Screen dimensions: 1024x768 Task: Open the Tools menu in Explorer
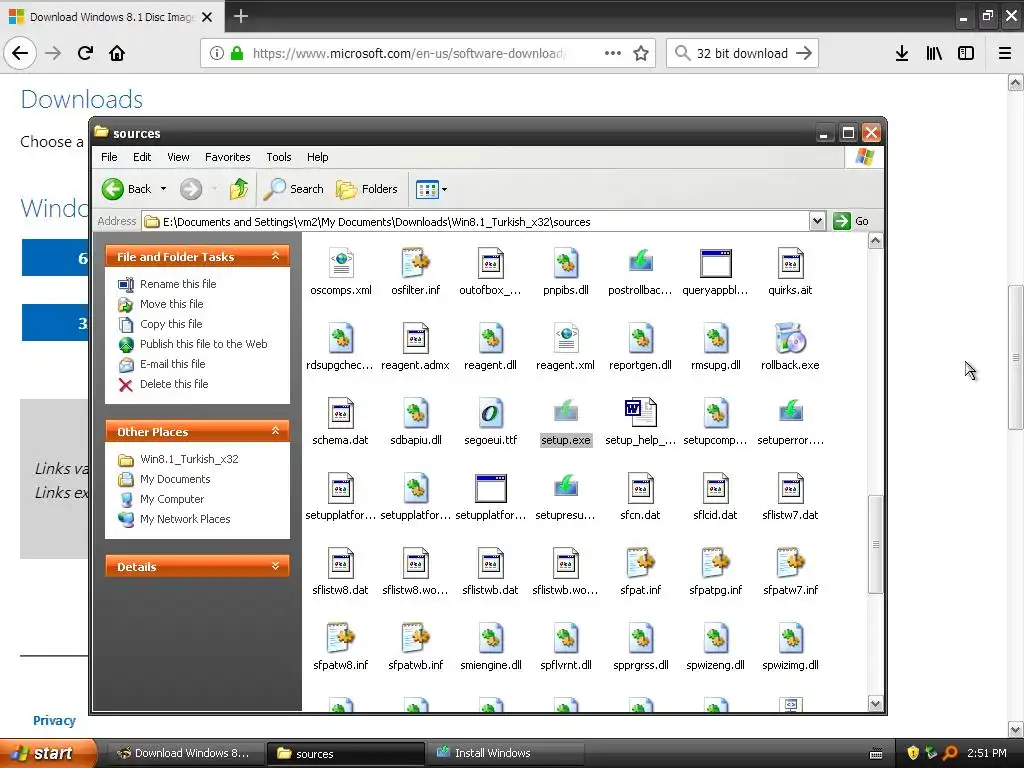coord(279,157)
